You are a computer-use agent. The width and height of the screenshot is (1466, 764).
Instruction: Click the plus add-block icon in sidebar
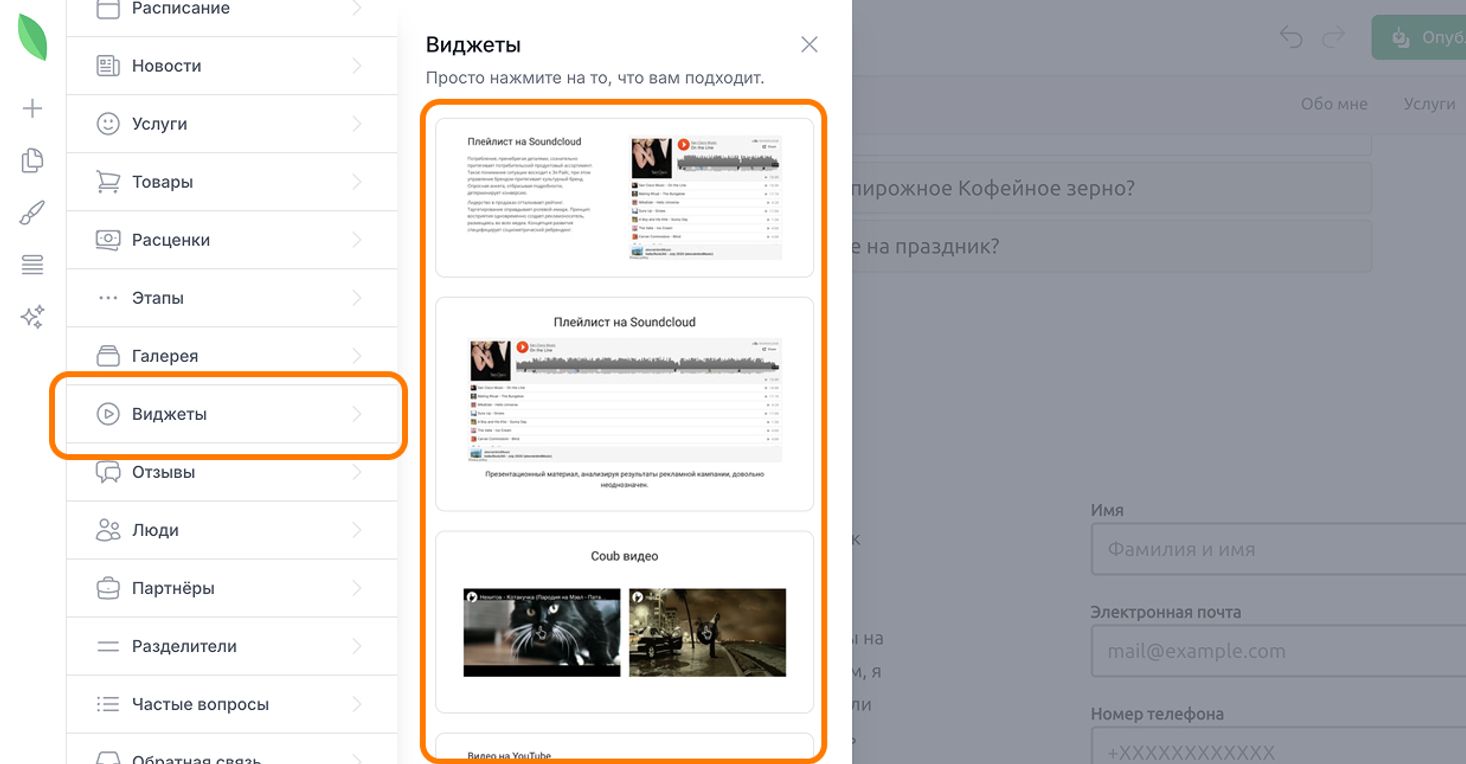(x=32, y=108)
